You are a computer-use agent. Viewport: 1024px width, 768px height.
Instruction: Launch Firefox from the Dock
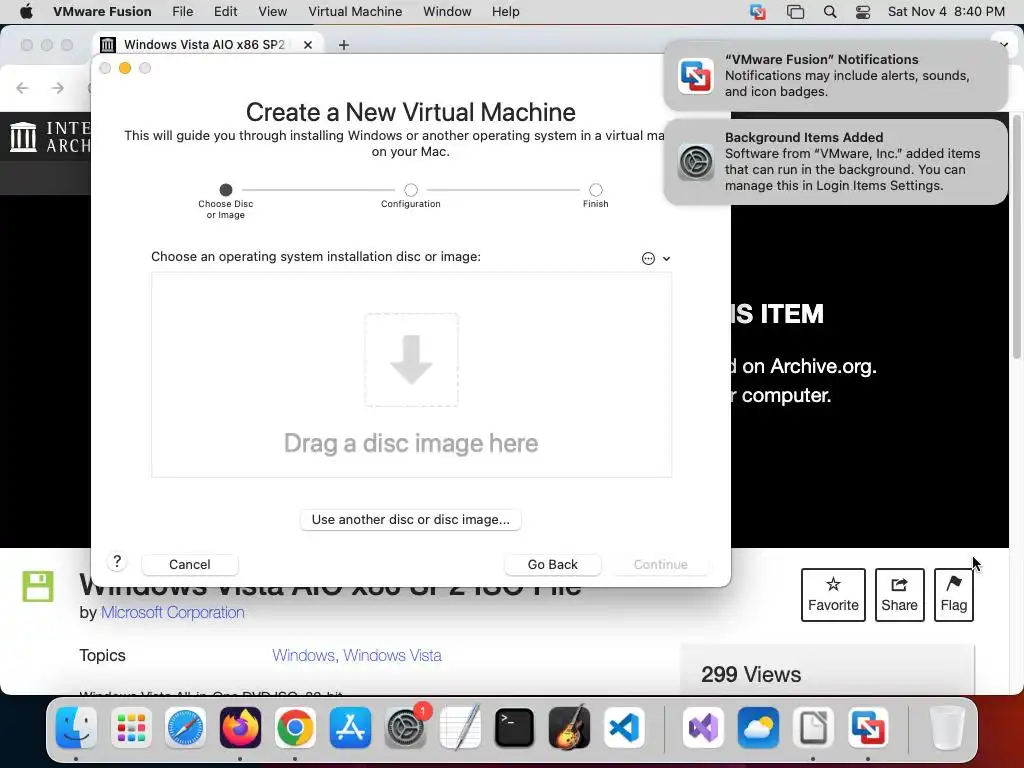point(240,728)
